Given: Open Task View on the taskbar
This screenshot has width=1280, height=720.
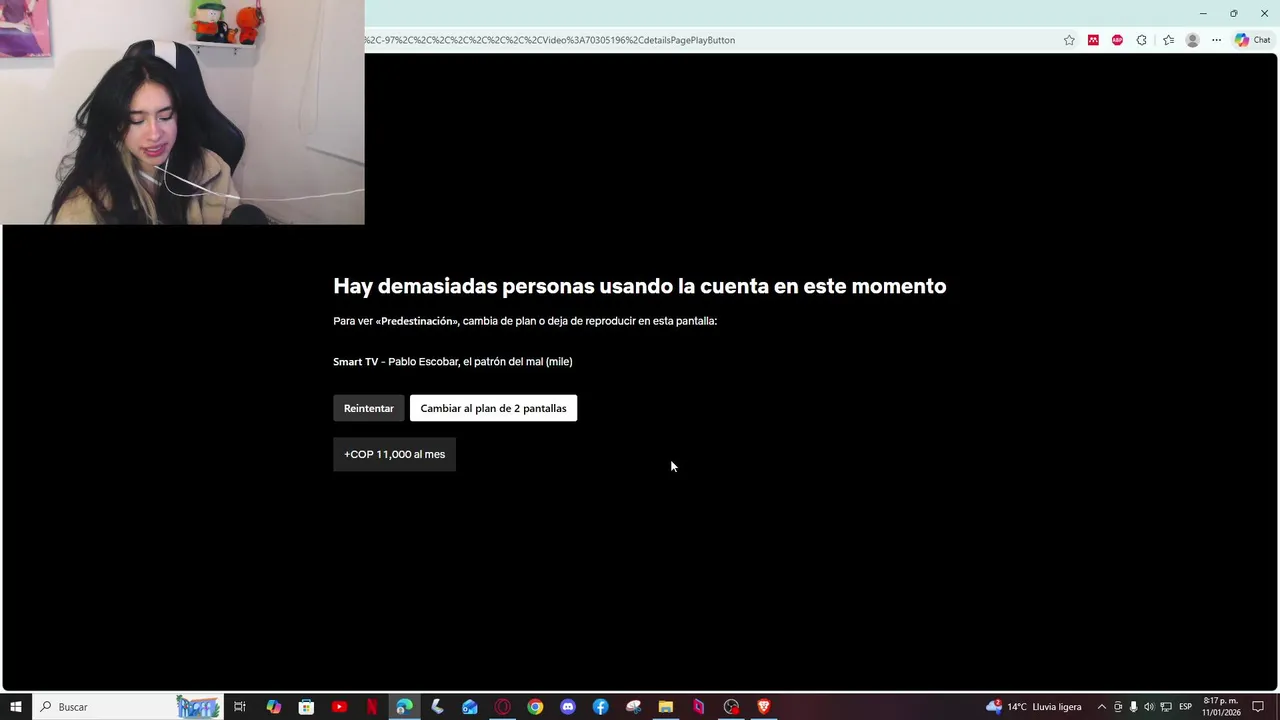Looking at the screenshot, I should [x=240, y=707].
